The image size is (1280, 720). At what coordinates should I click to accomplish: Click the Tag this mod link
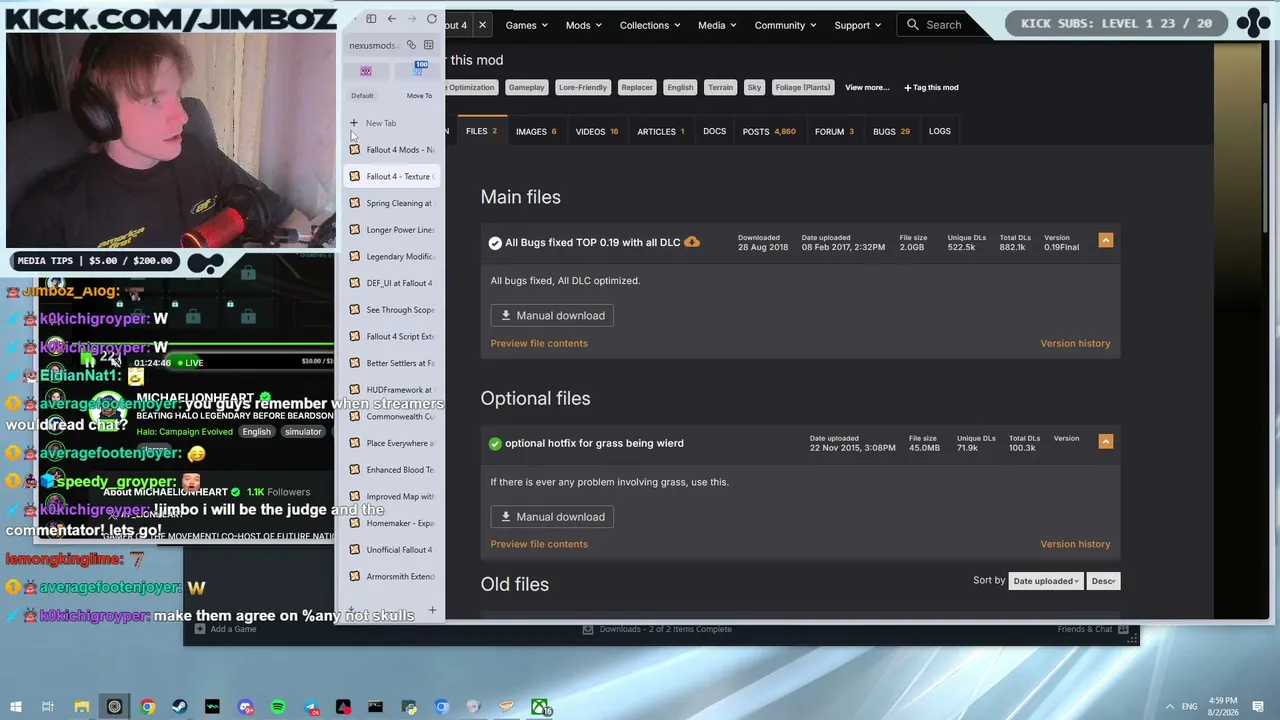931,87
